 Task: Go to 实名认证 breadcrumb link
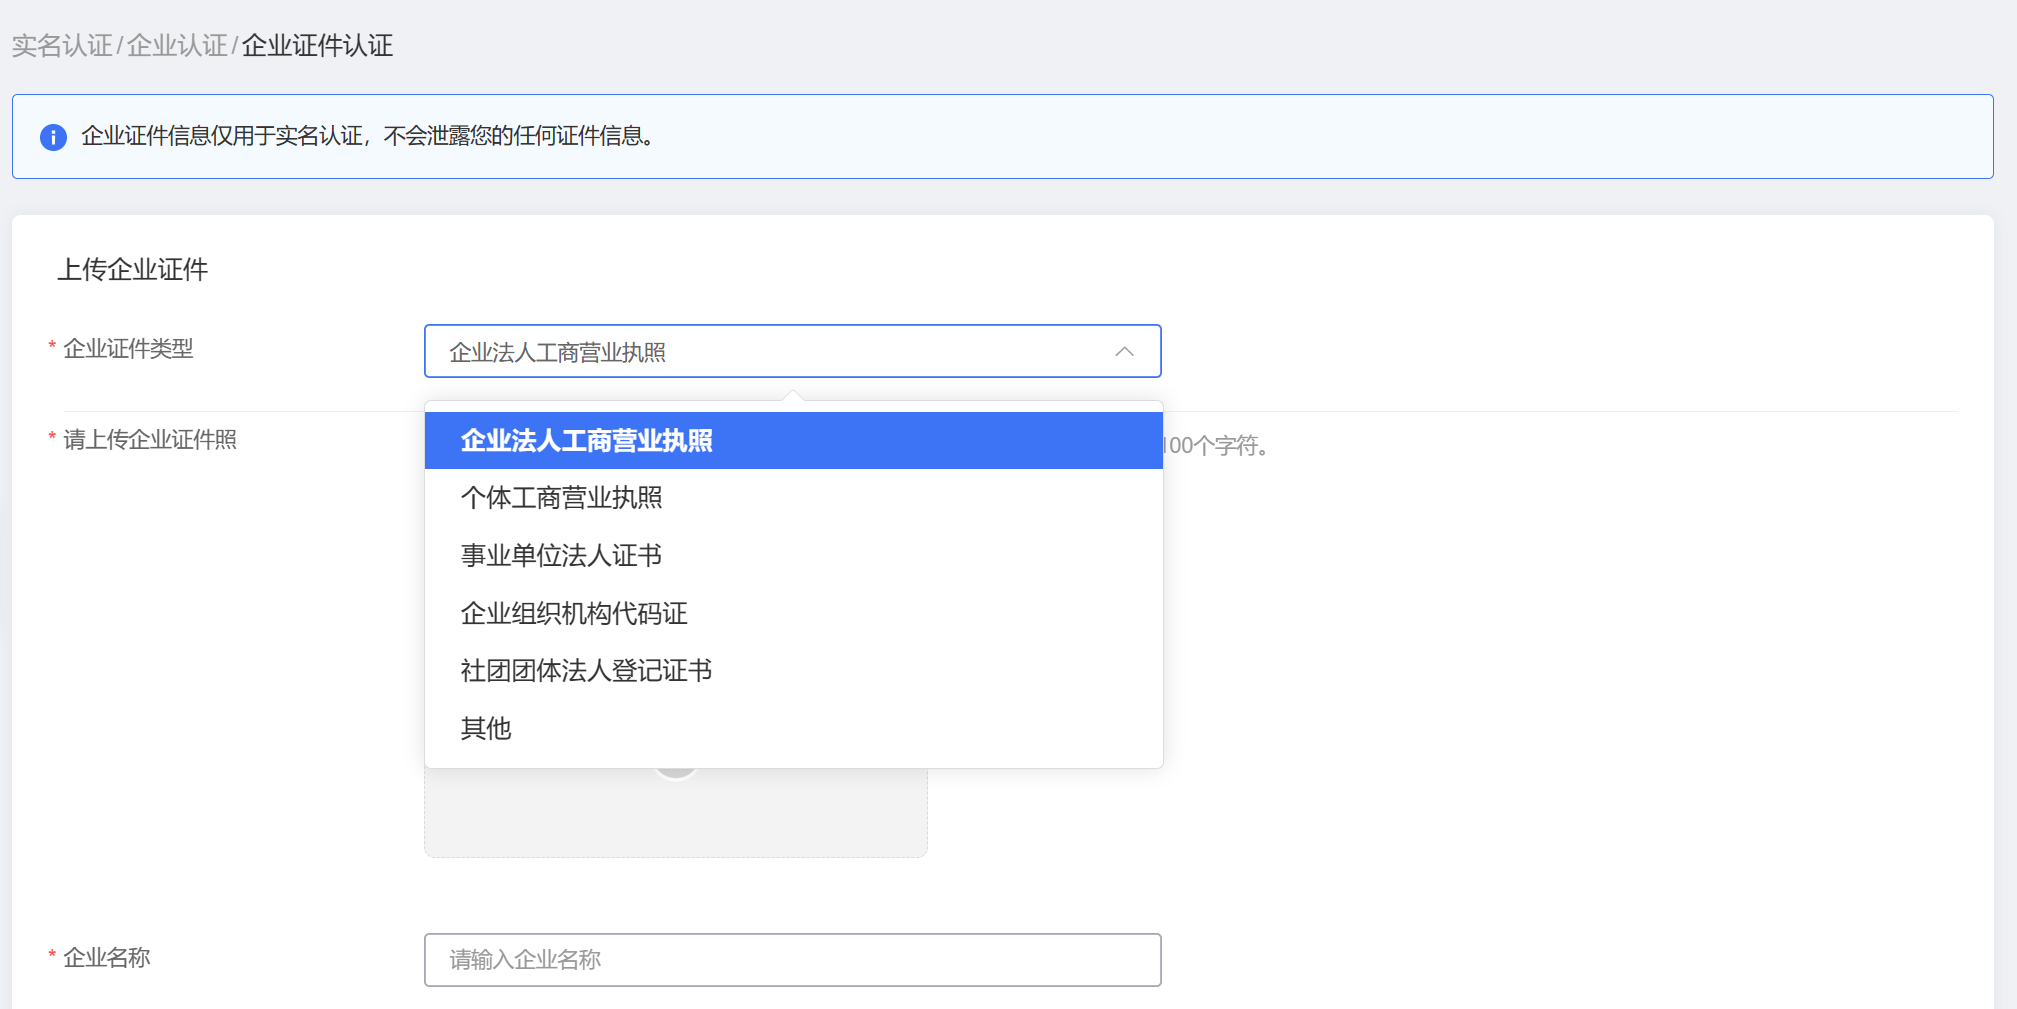(x=62, y=46)
